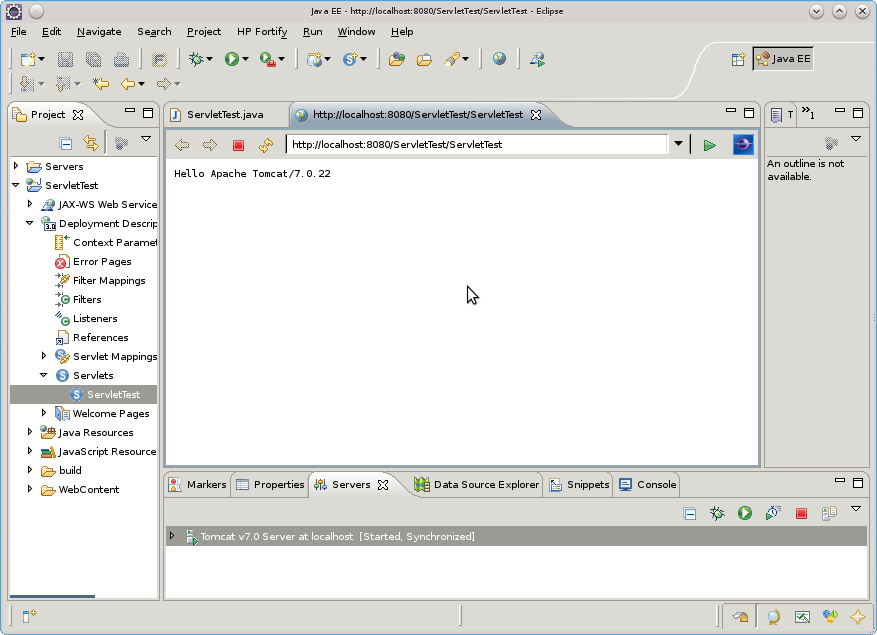The image size is (877, 635).
Task: Switch to the Snippets tab
Action: pyautogui.click(x=580, y=485)
